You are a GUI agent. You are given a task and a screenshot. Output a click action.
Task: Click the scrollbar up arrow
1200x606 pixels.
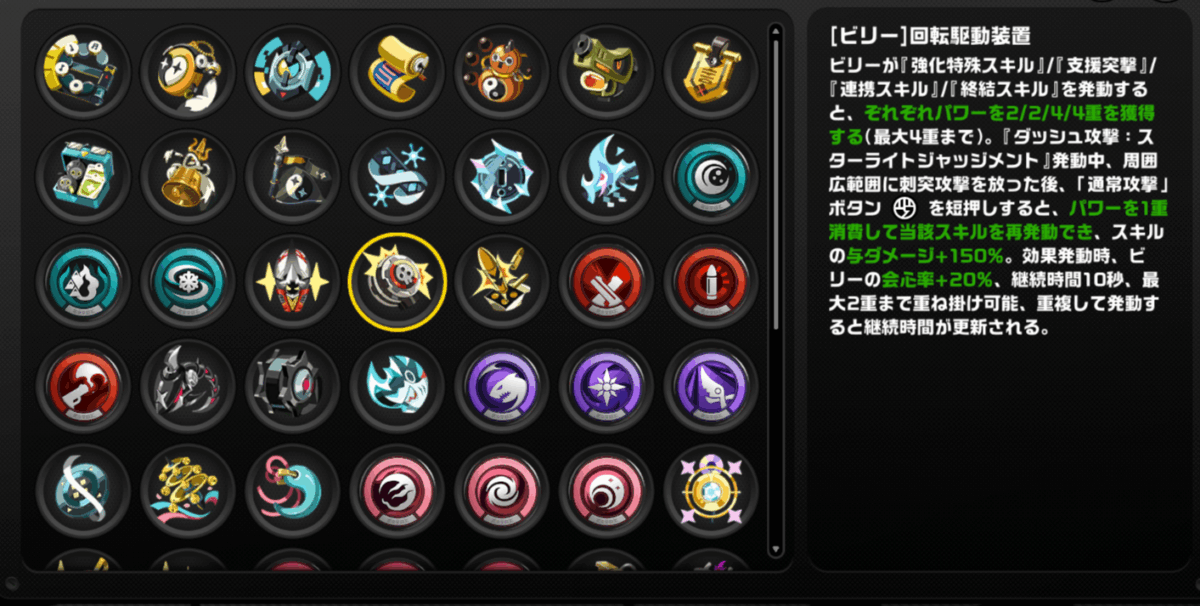775,31
